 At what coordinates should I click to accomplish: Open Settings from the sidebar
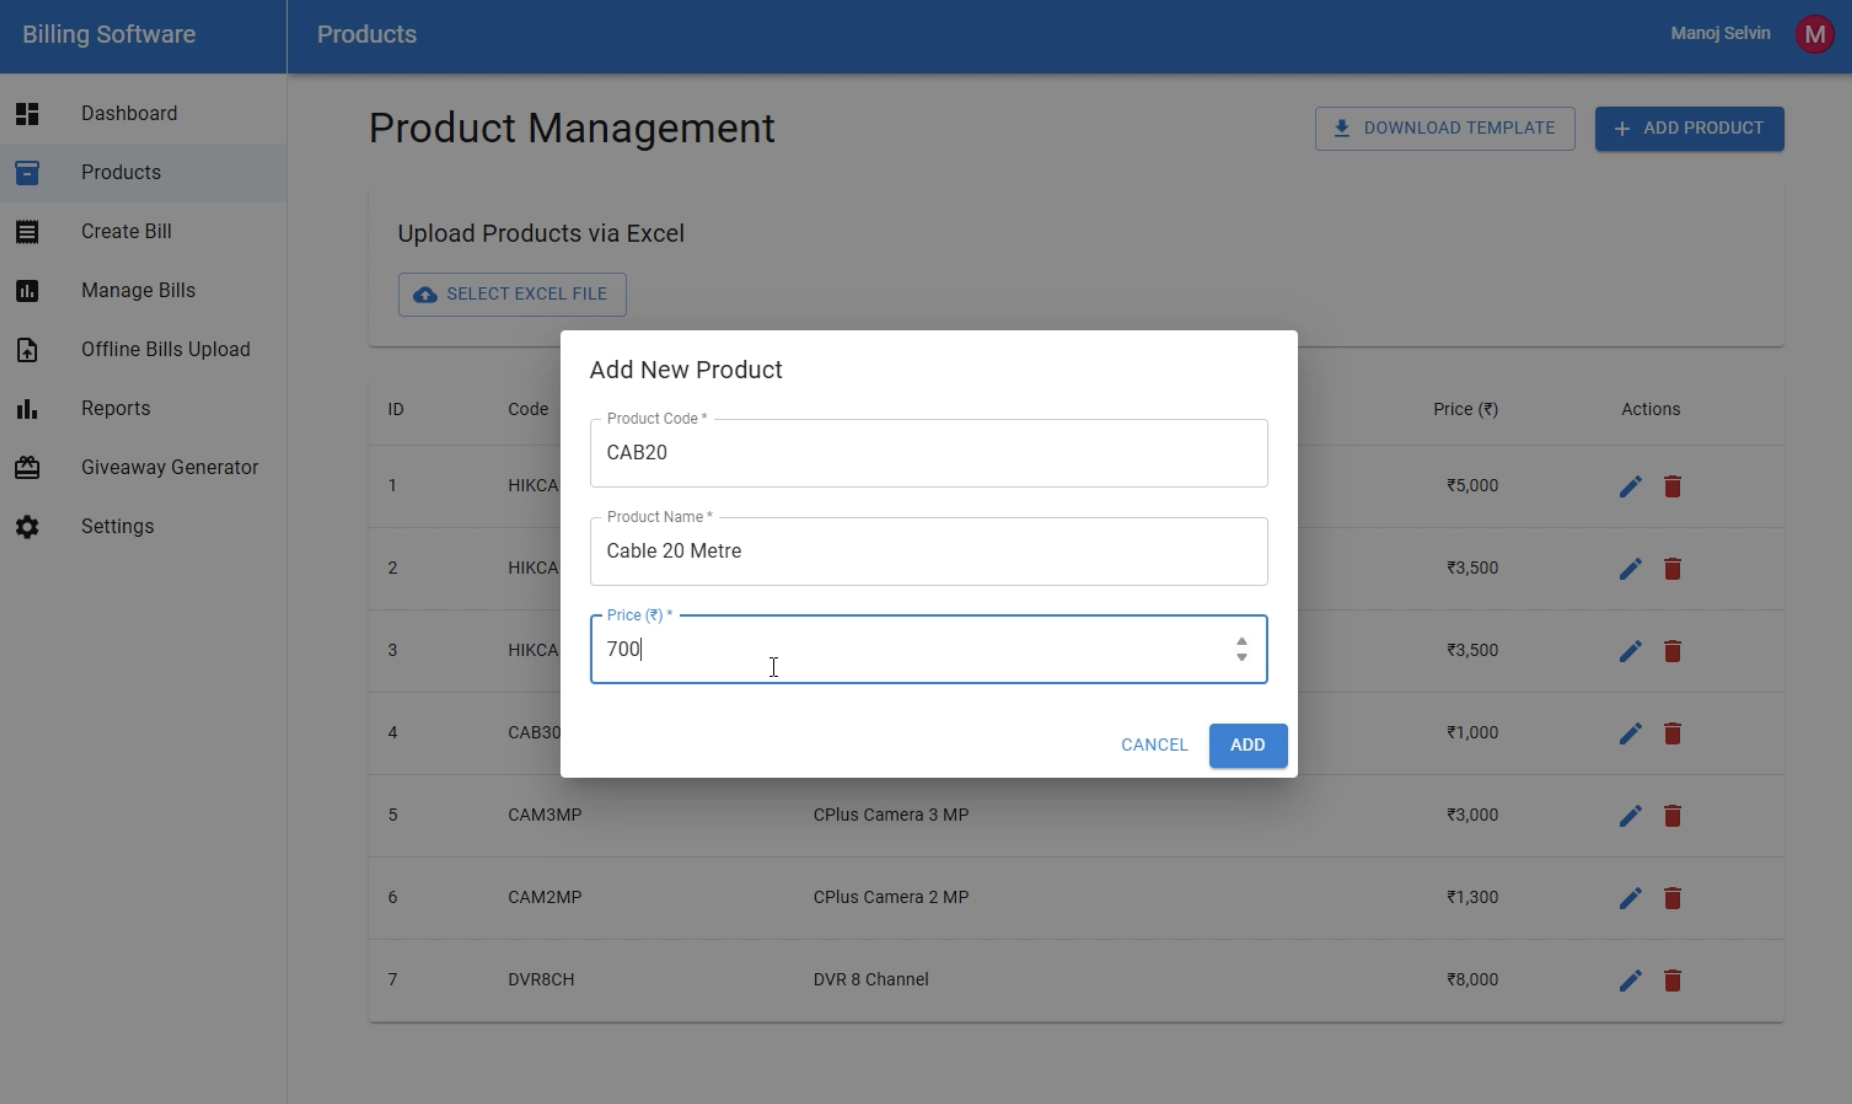pos(116,526)
